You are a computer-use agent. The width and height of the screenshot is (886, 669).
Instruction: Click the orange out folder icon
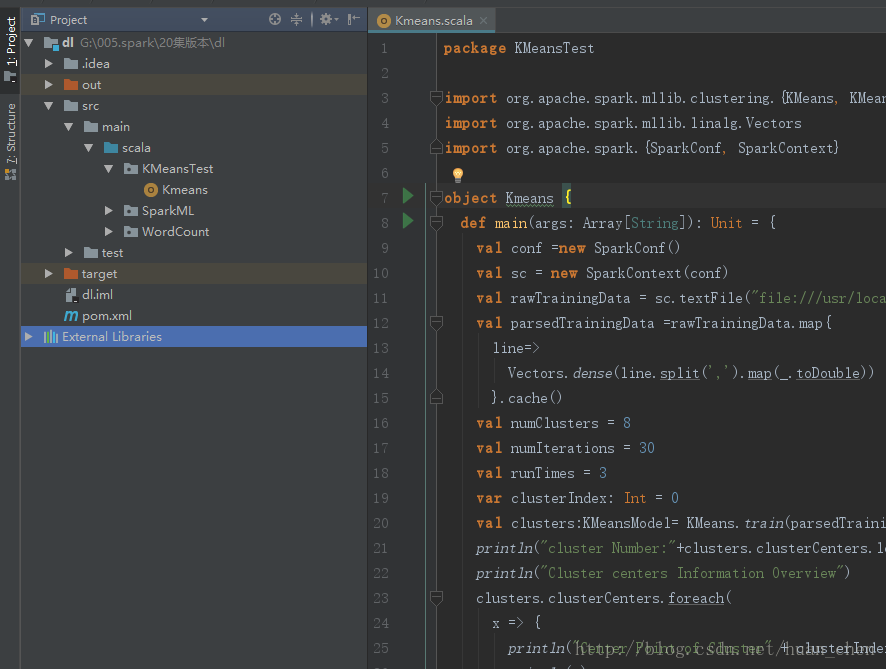tap(71, 85)
